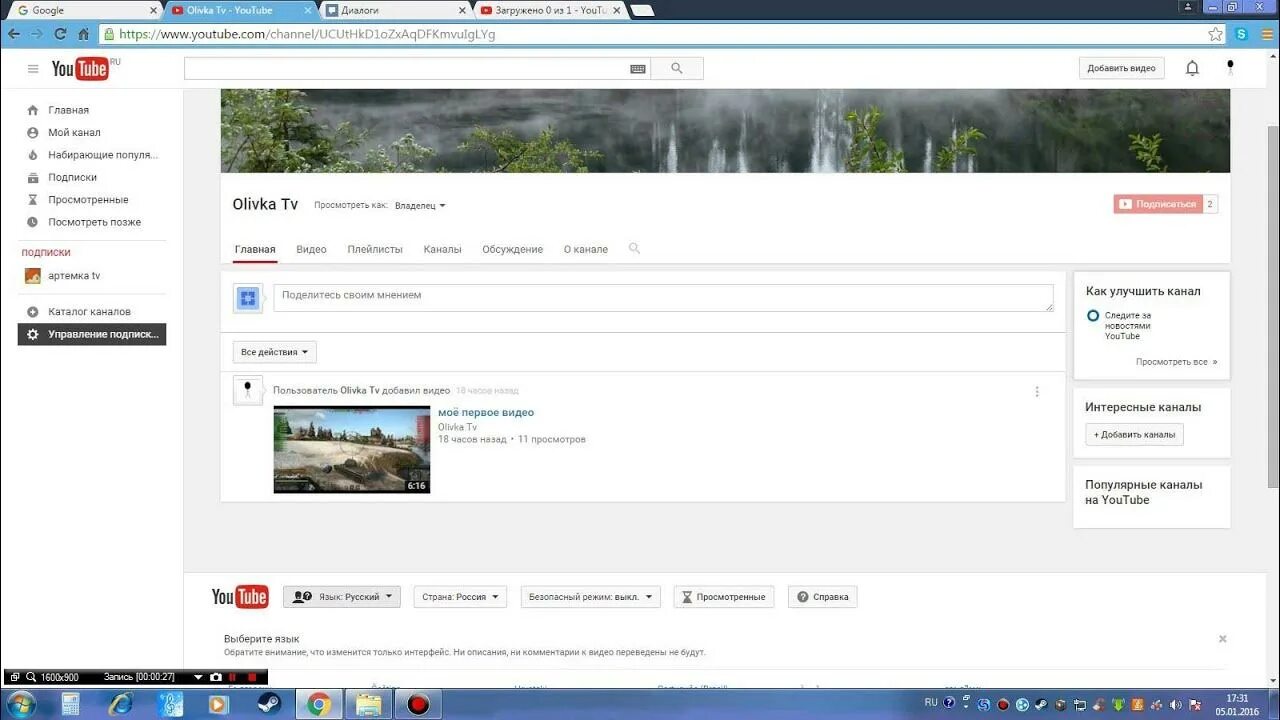Viewport: 1280px width, 720px height.
Task: Click the 'Подписаться' subscribe button
Action: click(x=1157, y=204)
